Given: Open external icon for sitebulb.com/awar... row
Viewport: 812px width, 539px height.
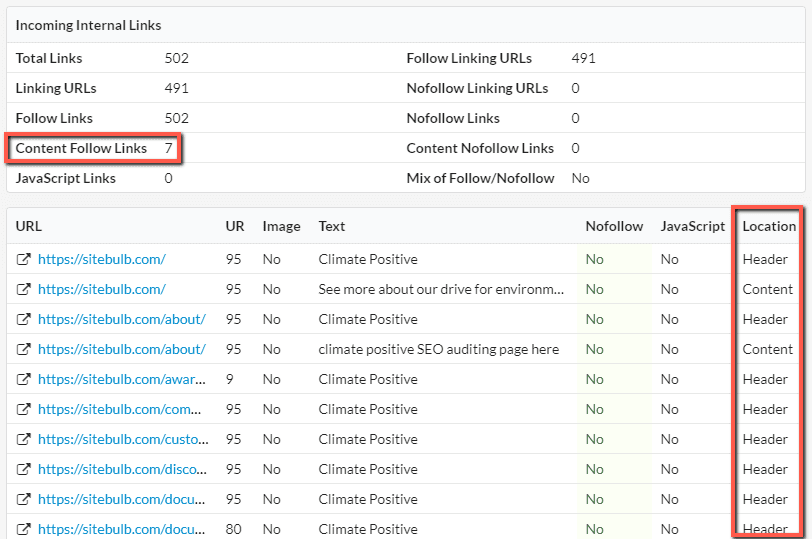Looking at the screenshot, I should tap(23, 379).
